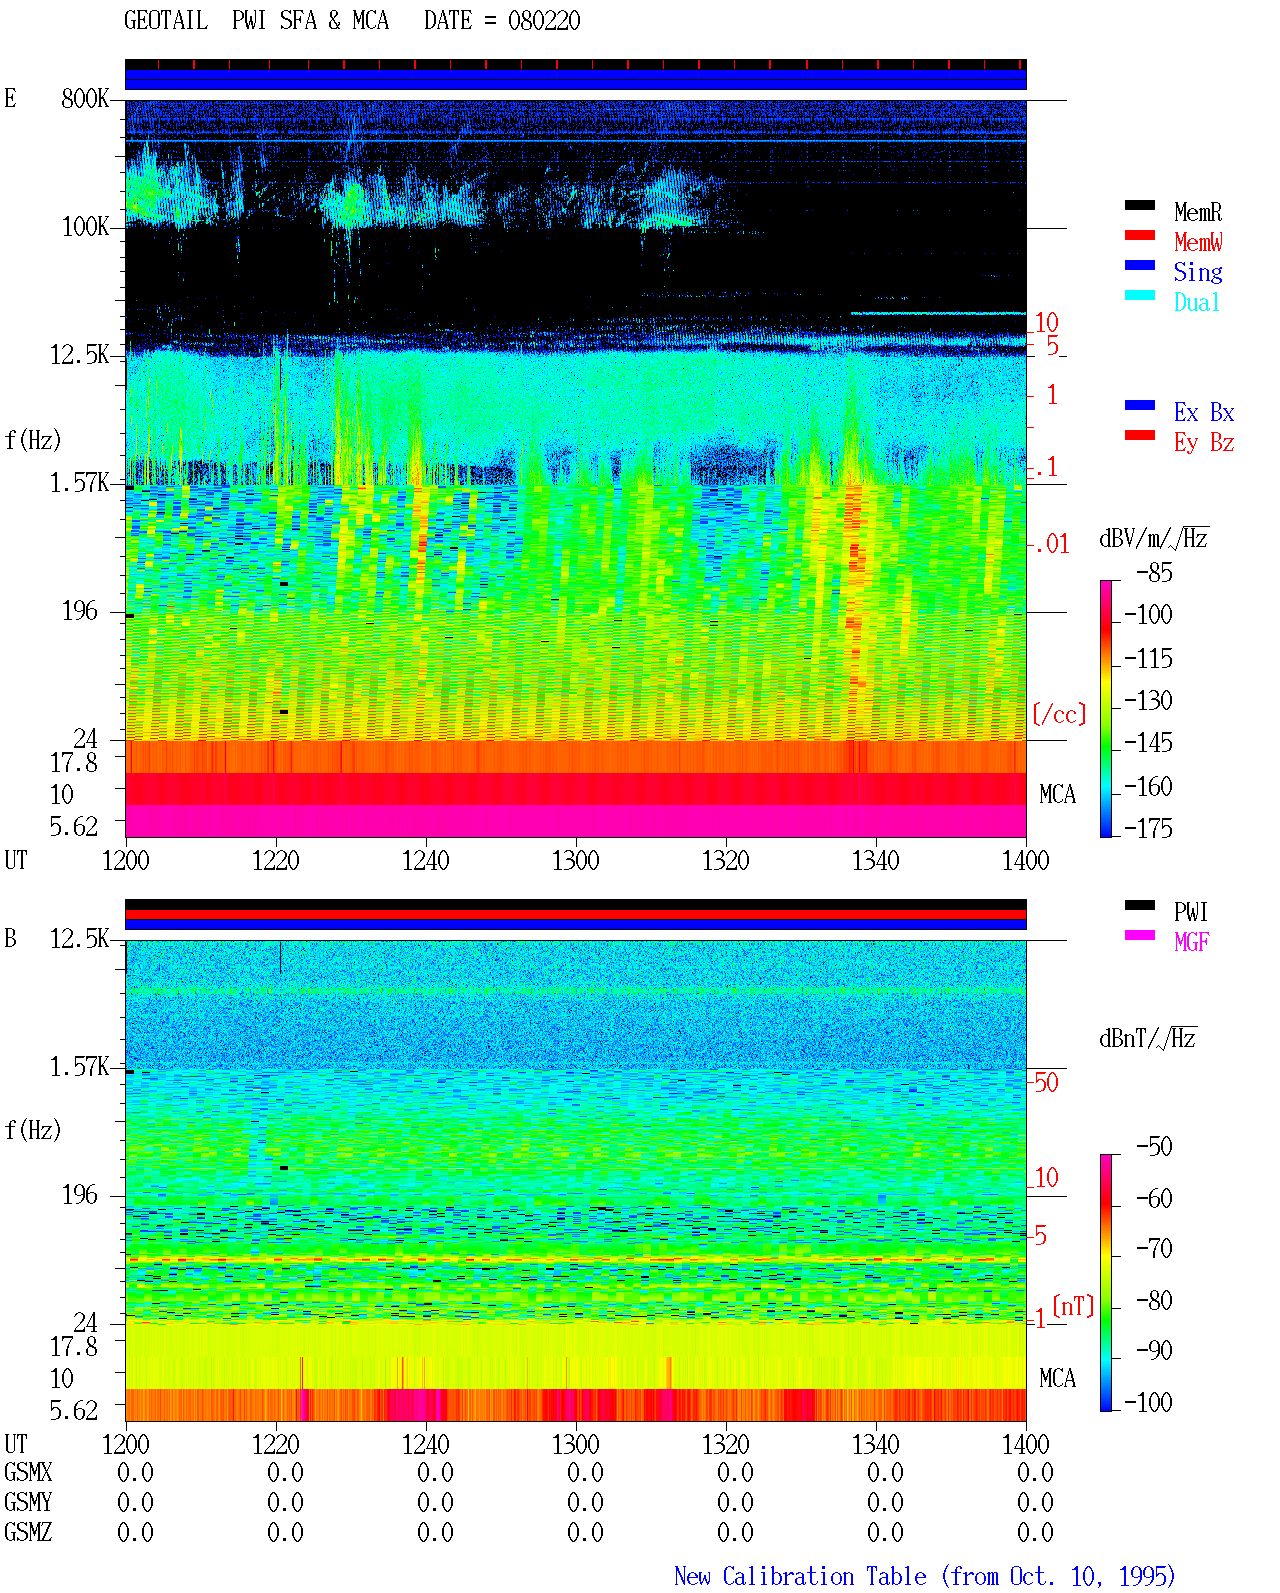Click the 'Ey Bz' legend label

[x=1204, y=442]
